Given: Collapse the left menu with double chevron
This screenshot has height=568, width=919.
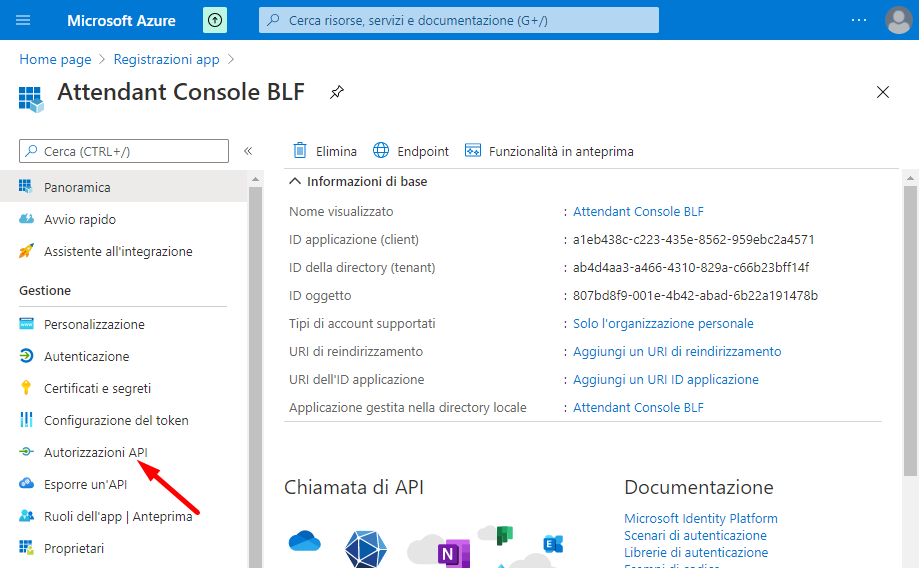Looking at the screenshot, I should (248, 151).
